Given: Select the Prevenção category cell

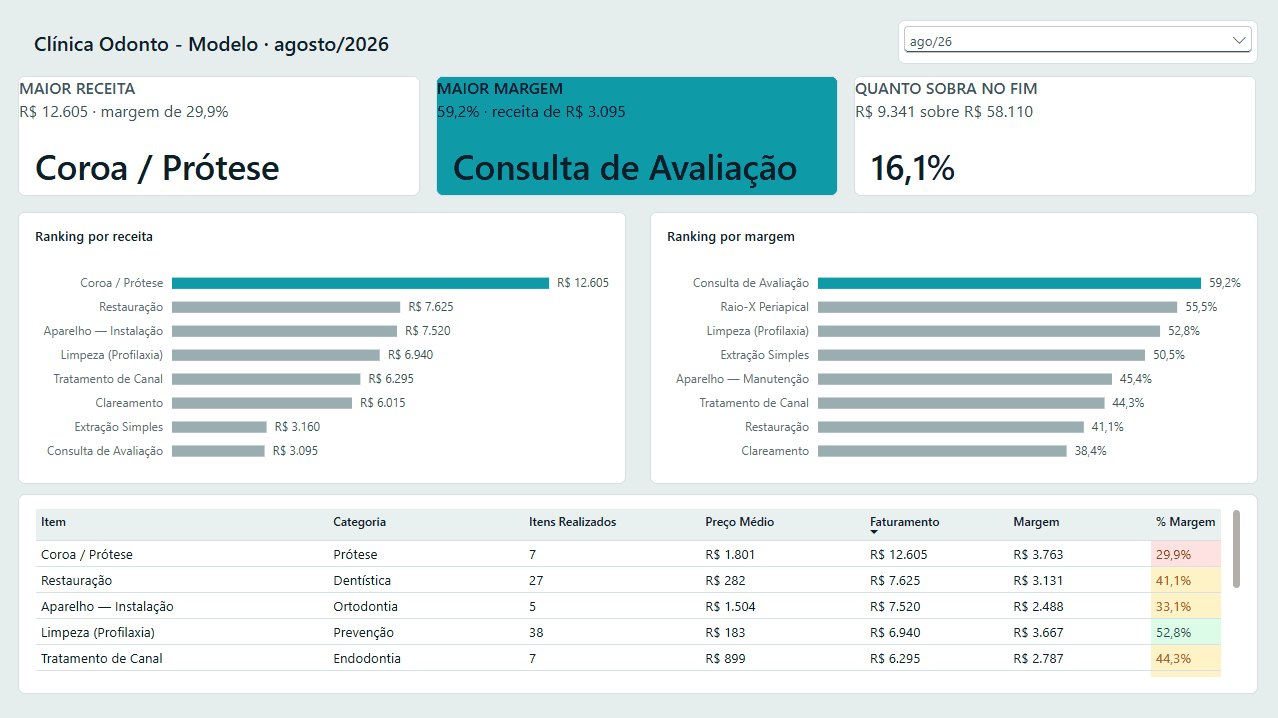Looking at the screenshot, I should click(363, 632).
